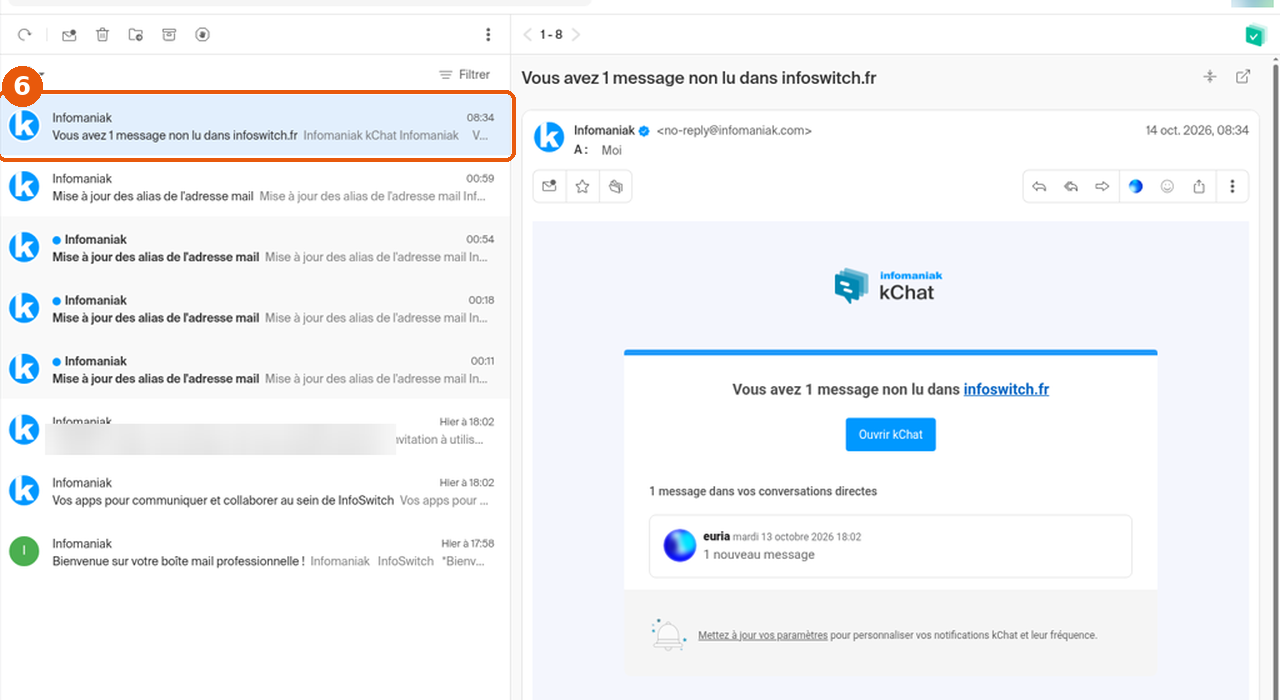Screen dimensions: 1280x700
Task: Delete the selected mail with trash icon
Action: (x=102, y=35)
